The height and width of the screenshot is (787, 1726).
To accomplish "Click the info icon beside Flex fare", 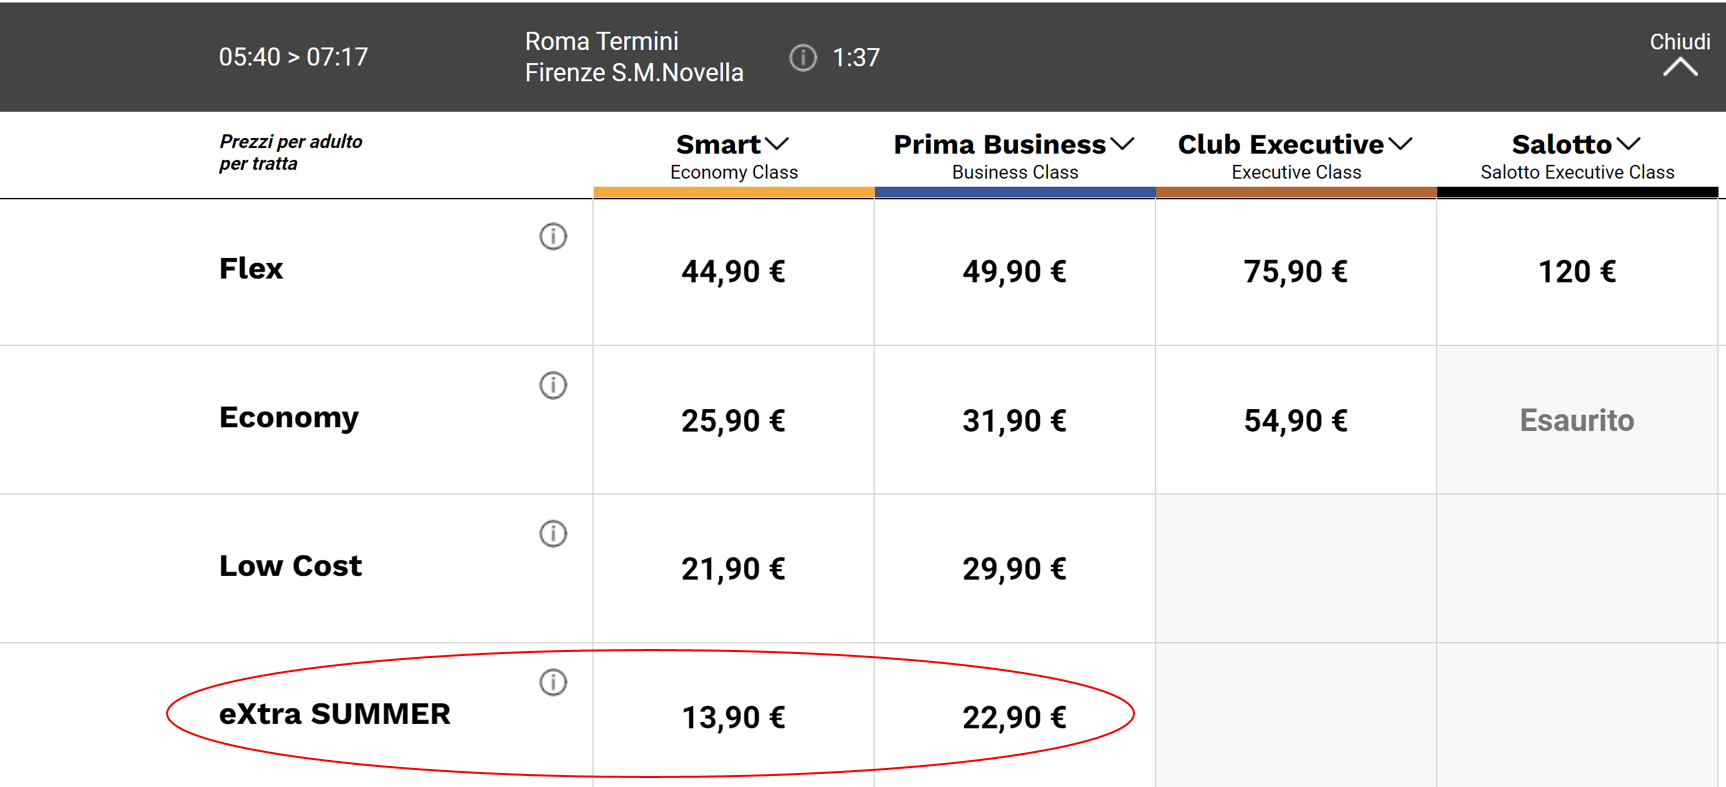I will coord(553,236).
